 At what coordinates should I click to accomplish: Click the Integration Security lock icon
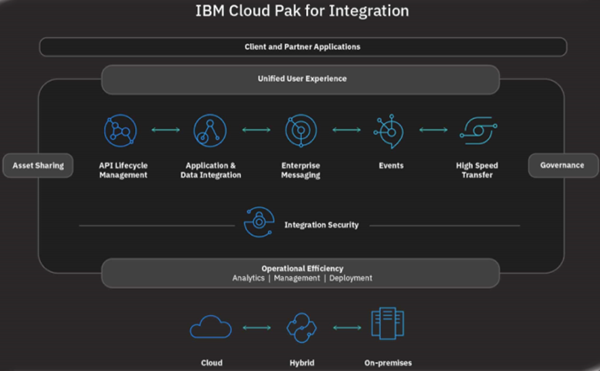(259, 222)
